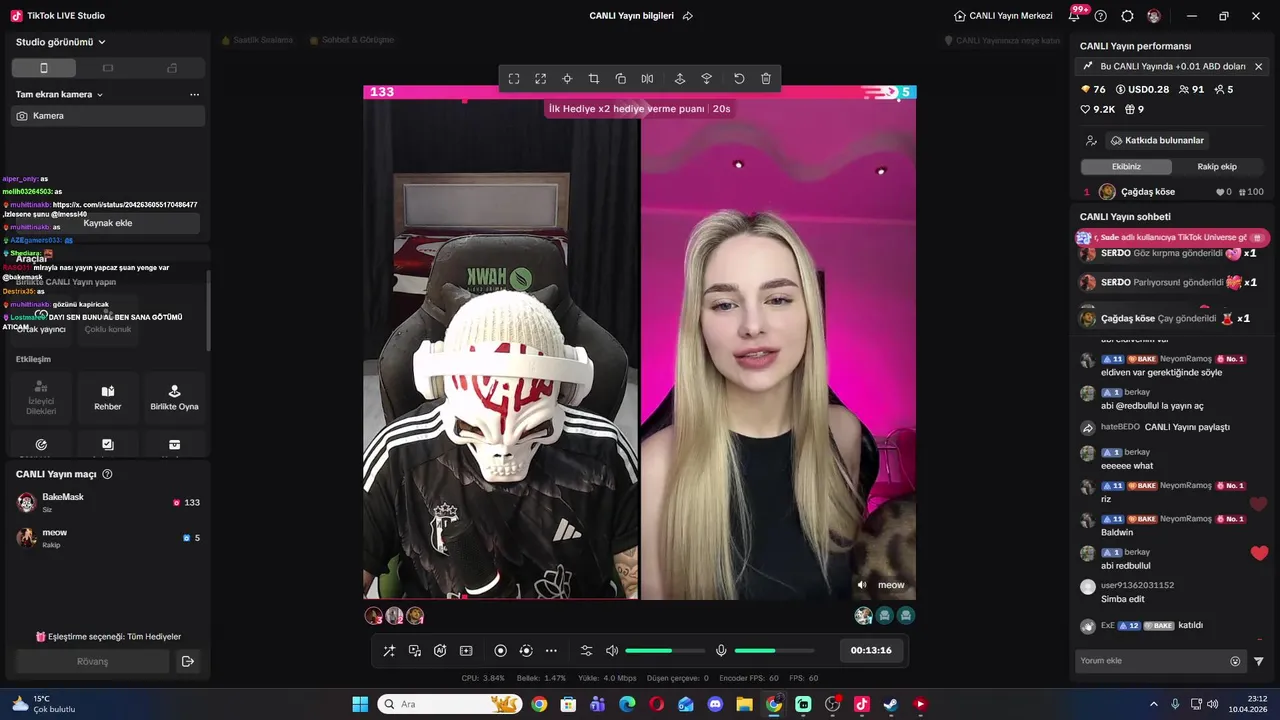Image resolution: width=1280 pixels, height=720 pixels.
Task: Open Discord from the taskbar
Action: [715, 704]
